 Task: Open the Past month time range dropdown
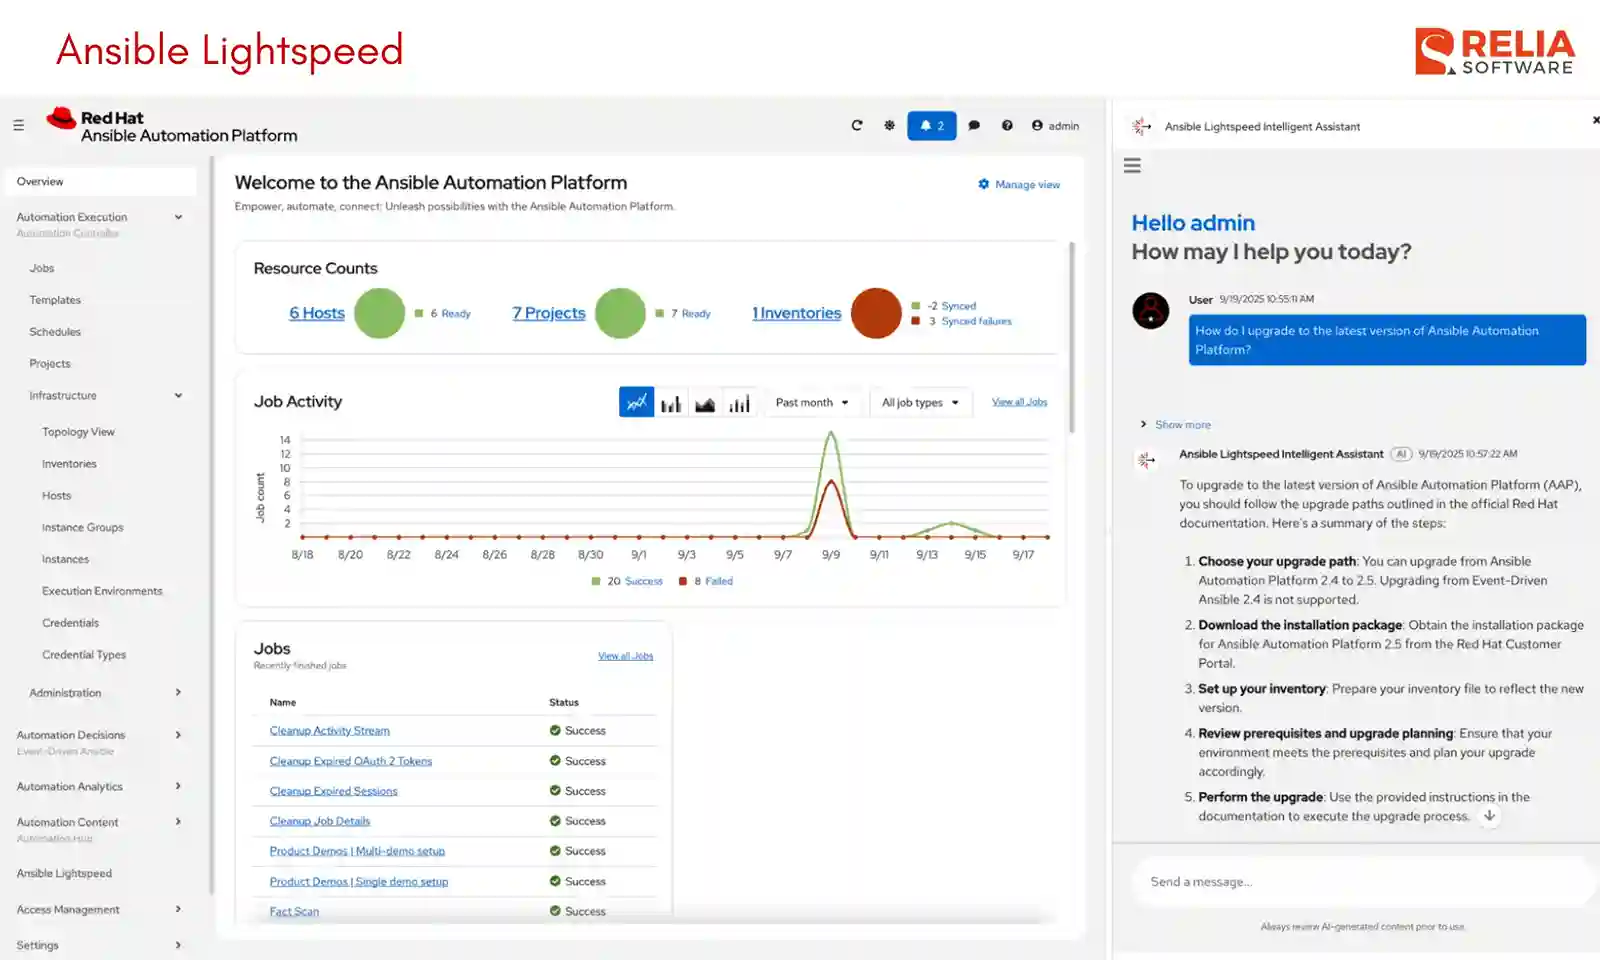click(x=811, y=401)
